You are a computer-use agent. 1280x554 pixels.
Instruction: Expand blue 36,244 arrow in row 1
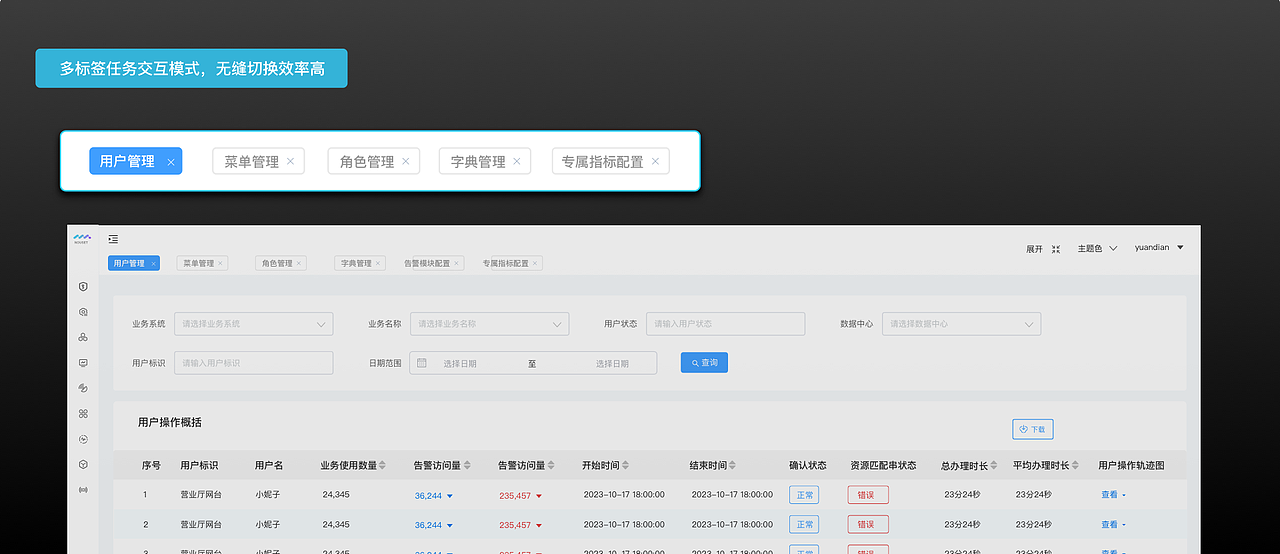coord(450,495)
